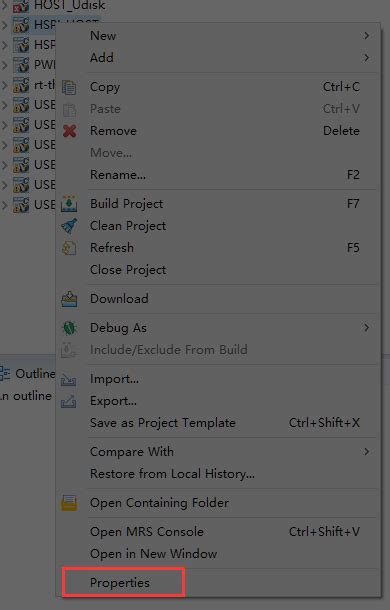This screenshot has width=390, height=610.
Task: Click the Debug As bug icon
Action: point(69,328)
